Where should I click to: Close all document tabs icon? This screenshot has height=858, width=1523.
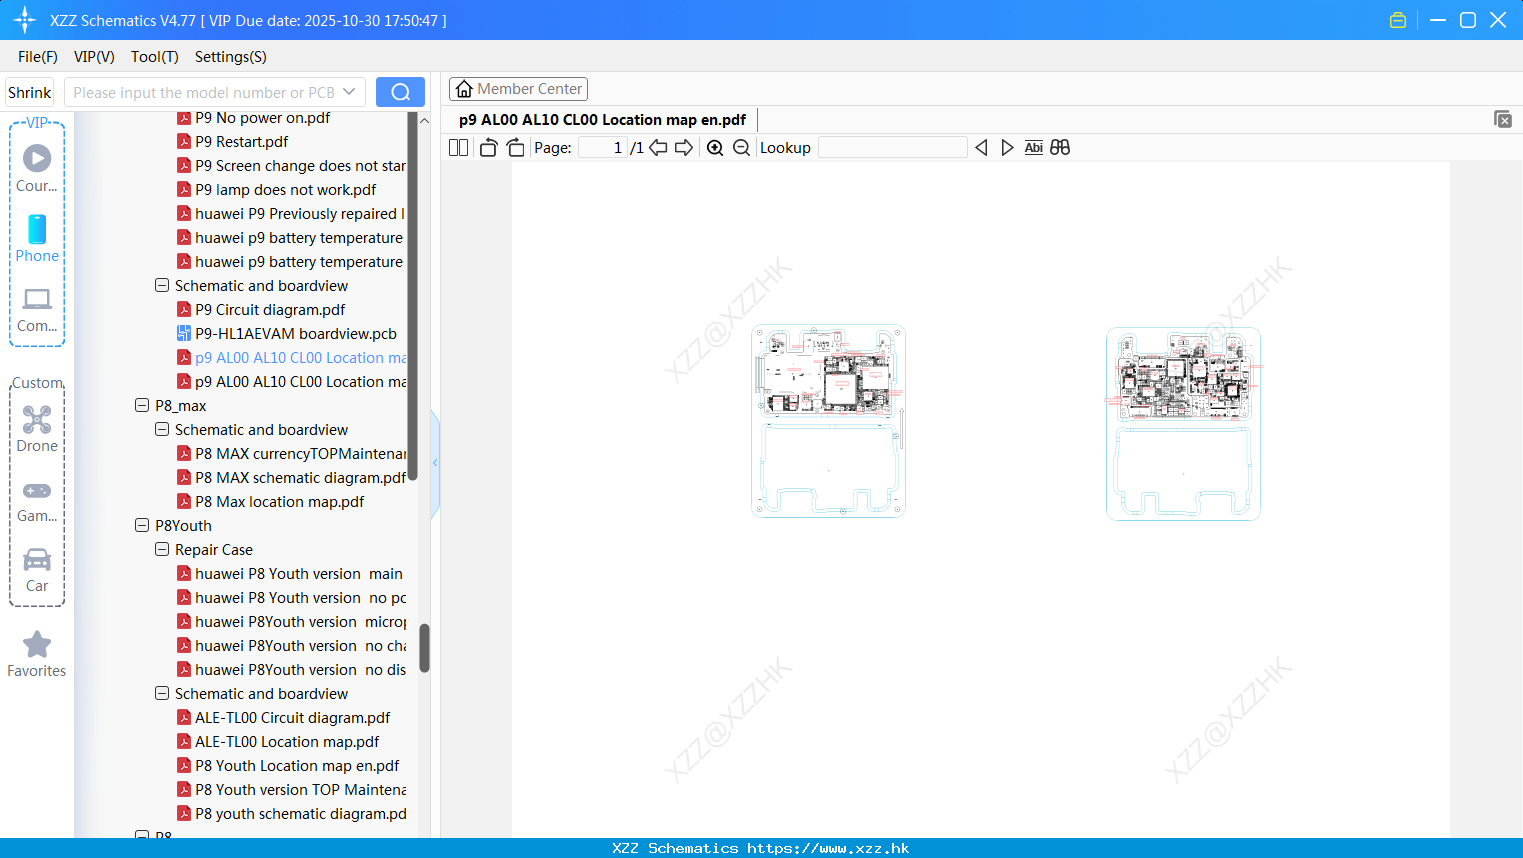pyautogui.click(x=1502, y=119)
